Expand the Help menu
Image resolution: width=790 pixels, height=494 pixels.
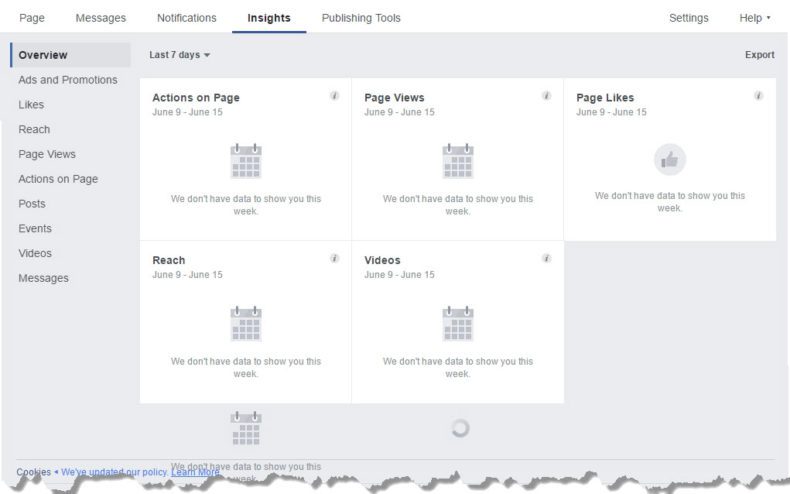coord(754,18)
